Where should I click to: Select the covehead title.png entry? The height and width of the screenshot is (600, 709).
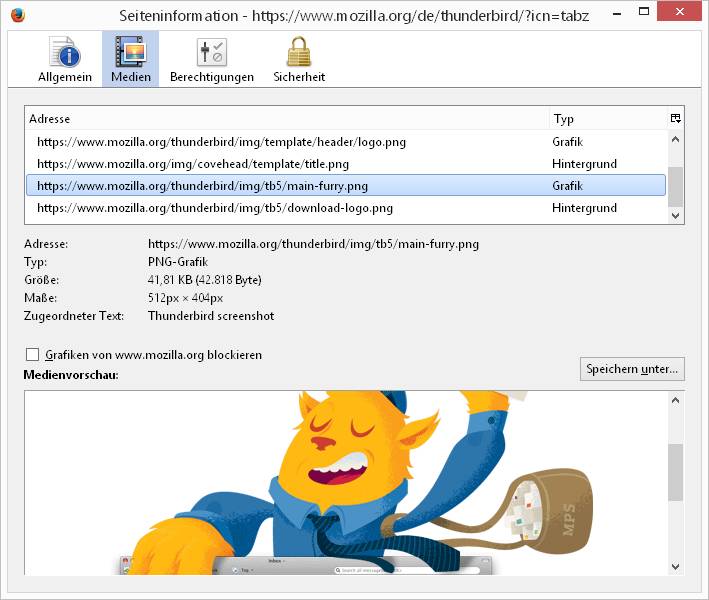(193, 164)
